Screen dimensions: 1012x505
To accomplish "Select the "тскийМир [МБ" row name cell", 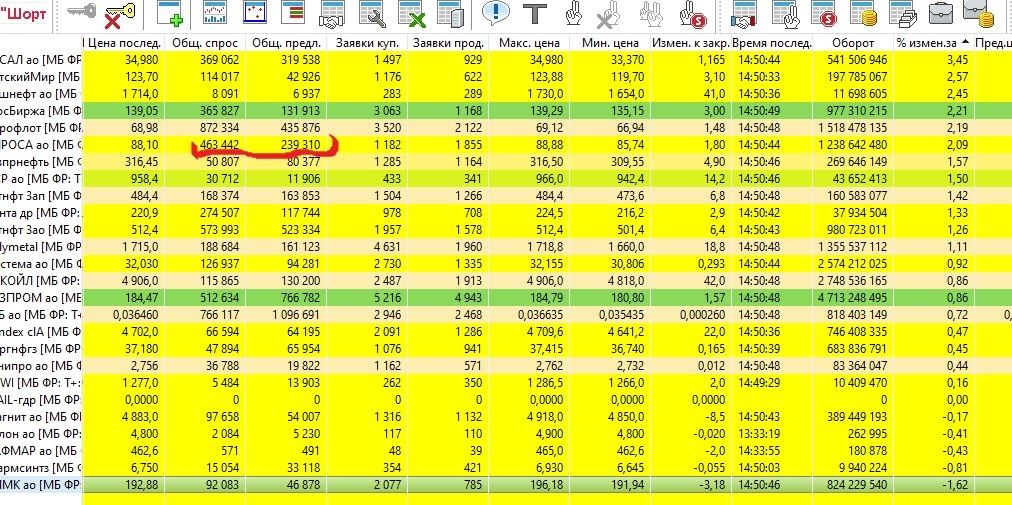I will [x=41, y=77].
